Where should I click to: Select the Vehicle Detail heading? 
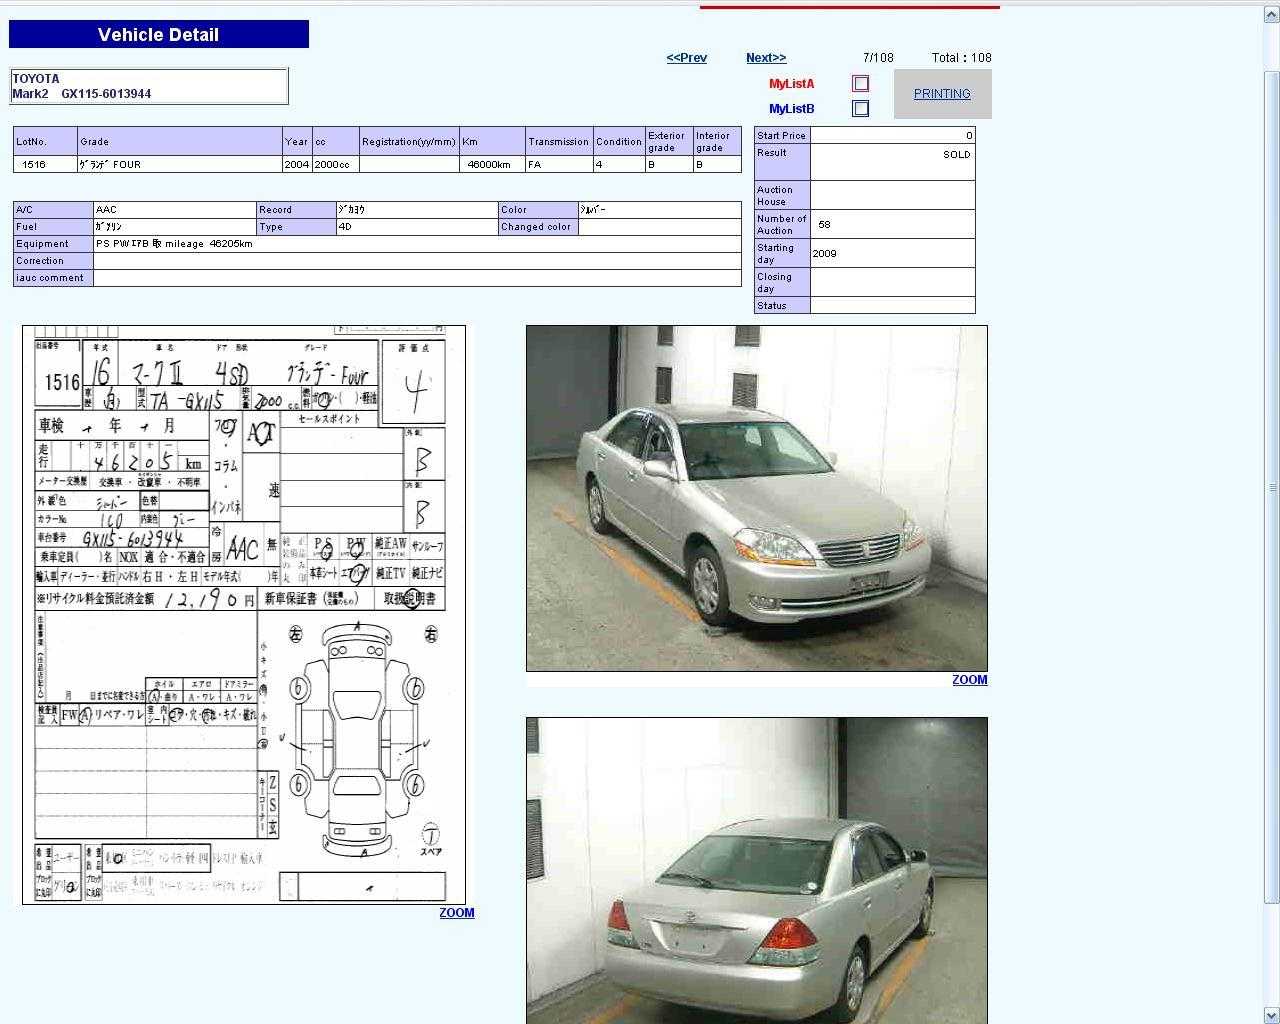point(159,34)
